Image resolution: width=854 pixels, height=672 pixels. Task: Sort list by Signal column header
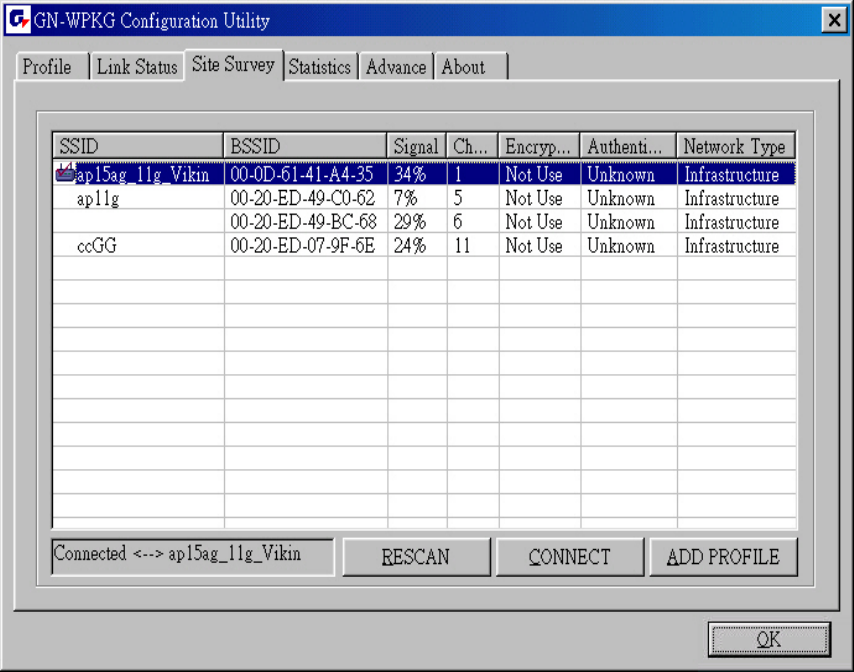(x=416, y=146)
